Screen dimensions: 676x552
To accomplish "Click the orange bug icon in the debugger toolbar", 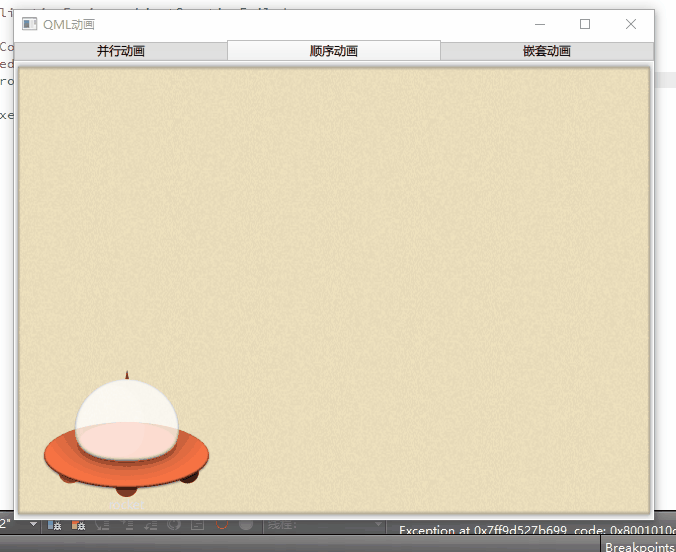I will point(78,525).
